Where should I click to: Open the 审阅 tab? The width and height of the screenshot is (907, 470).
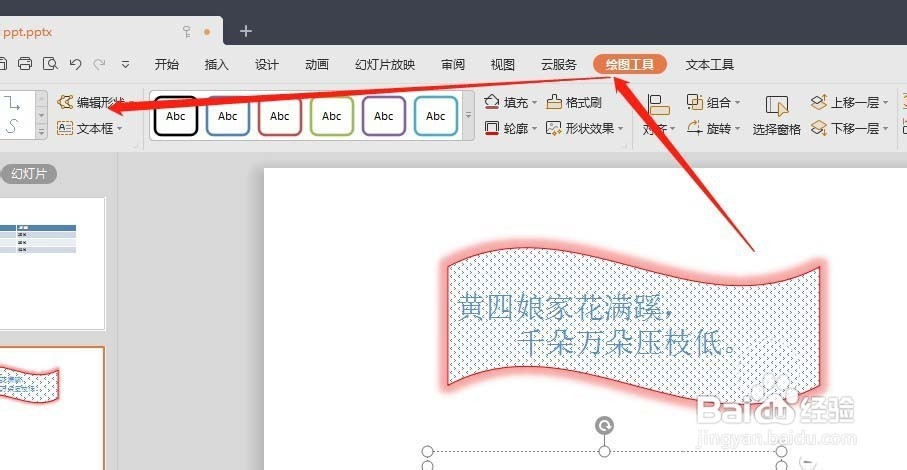[453, 64]
